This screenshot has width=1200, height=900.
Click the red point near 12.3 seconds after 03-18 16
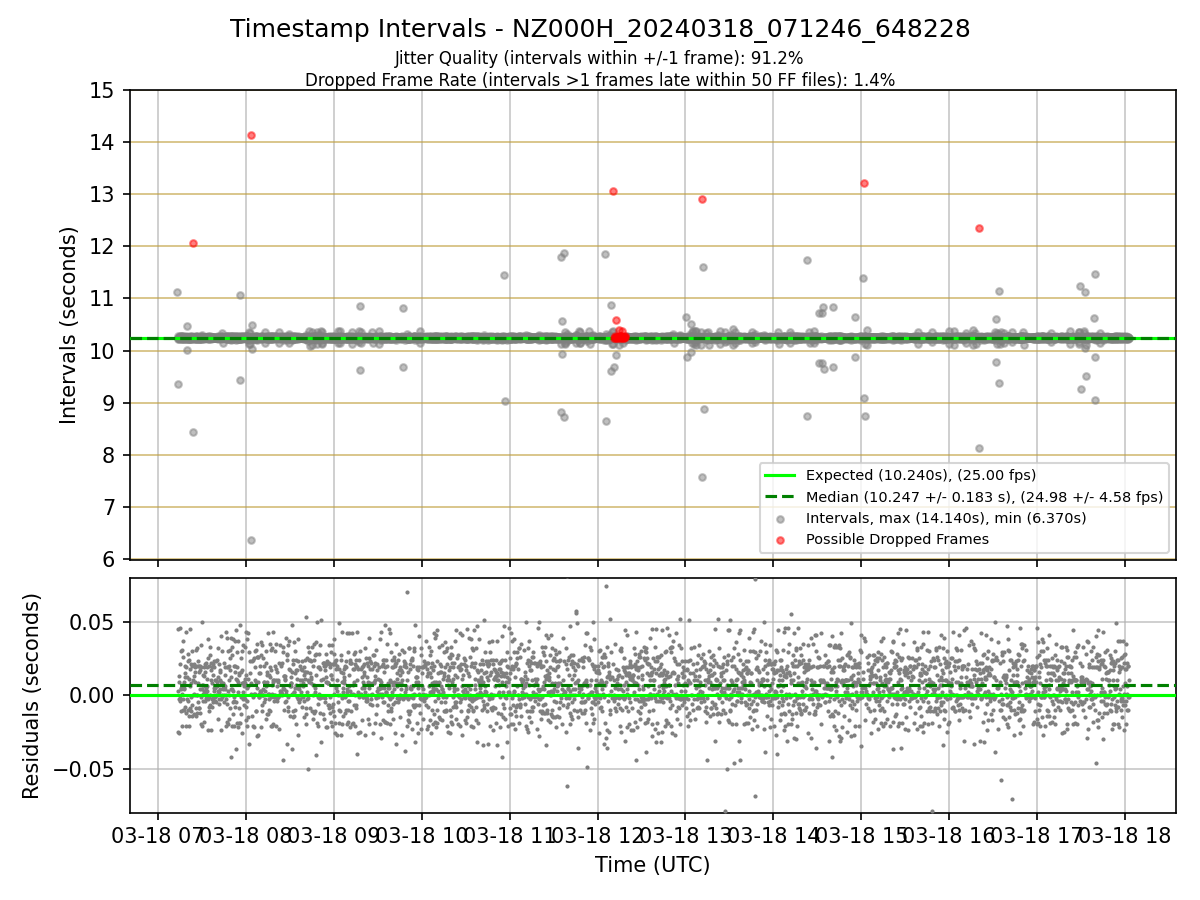[x=979, y=228]
